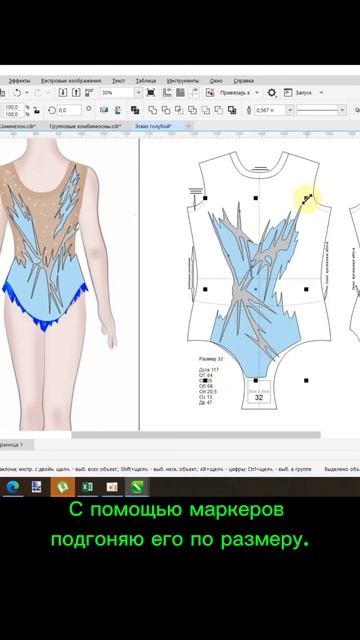
Task: Click the rotation angle field 0,0
Action: click(x=69, y=110)
